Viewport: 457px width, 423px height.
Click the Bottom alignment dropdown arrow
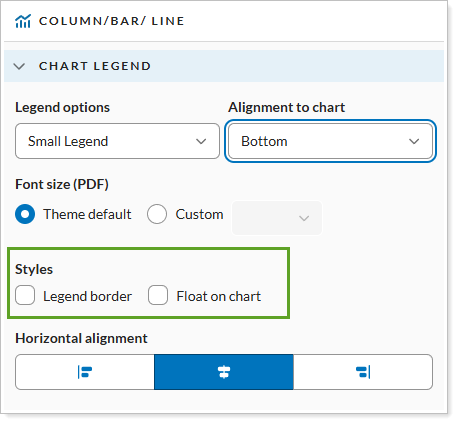pyautogui.click(x=414, y=141)
